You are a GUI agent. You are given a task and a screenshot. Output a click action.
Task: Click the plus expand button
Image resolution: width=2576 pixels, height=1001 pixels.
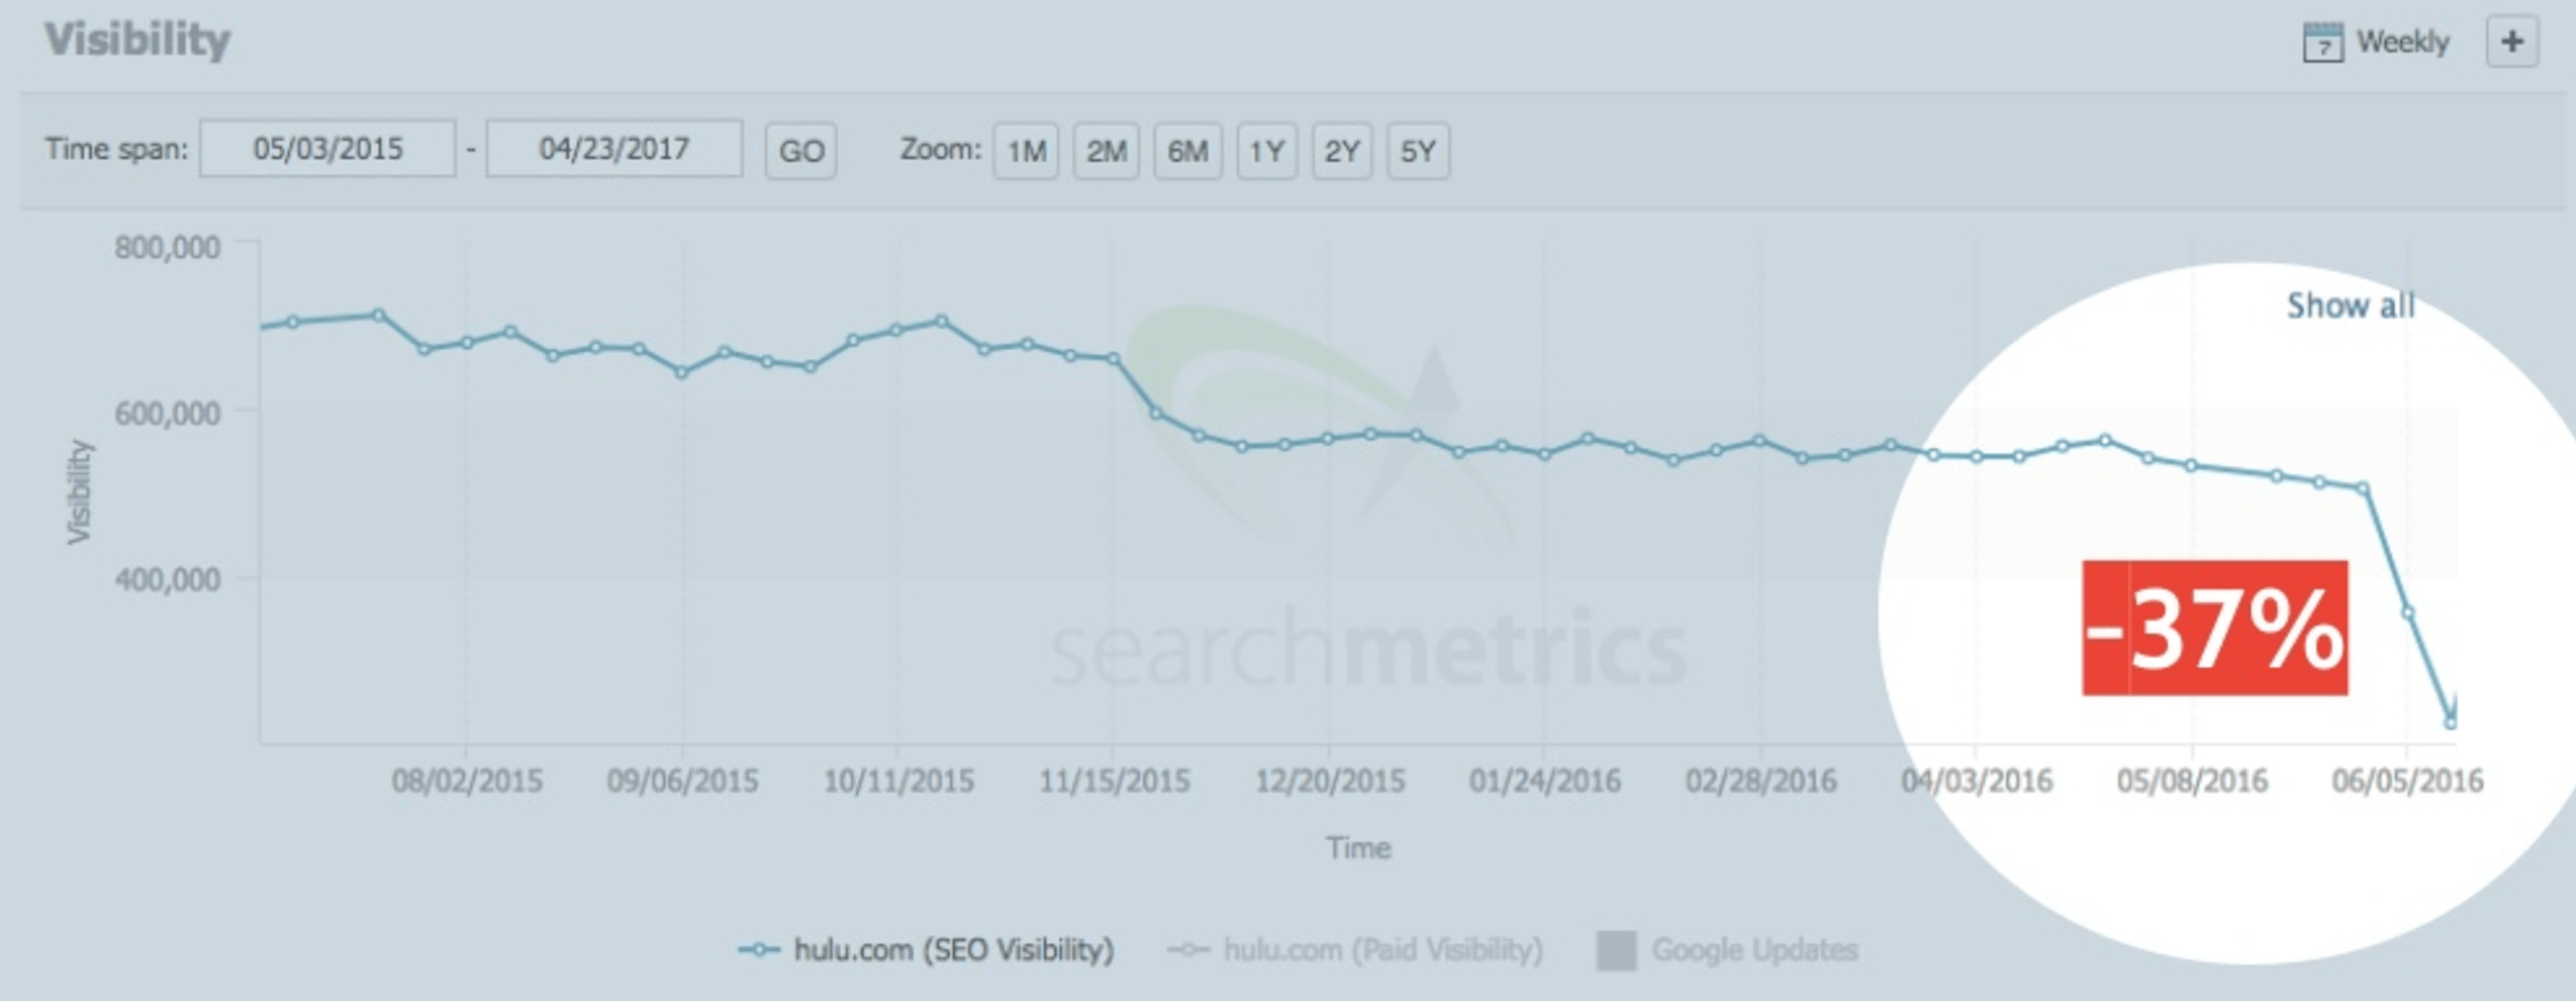tap(2511, 42)
